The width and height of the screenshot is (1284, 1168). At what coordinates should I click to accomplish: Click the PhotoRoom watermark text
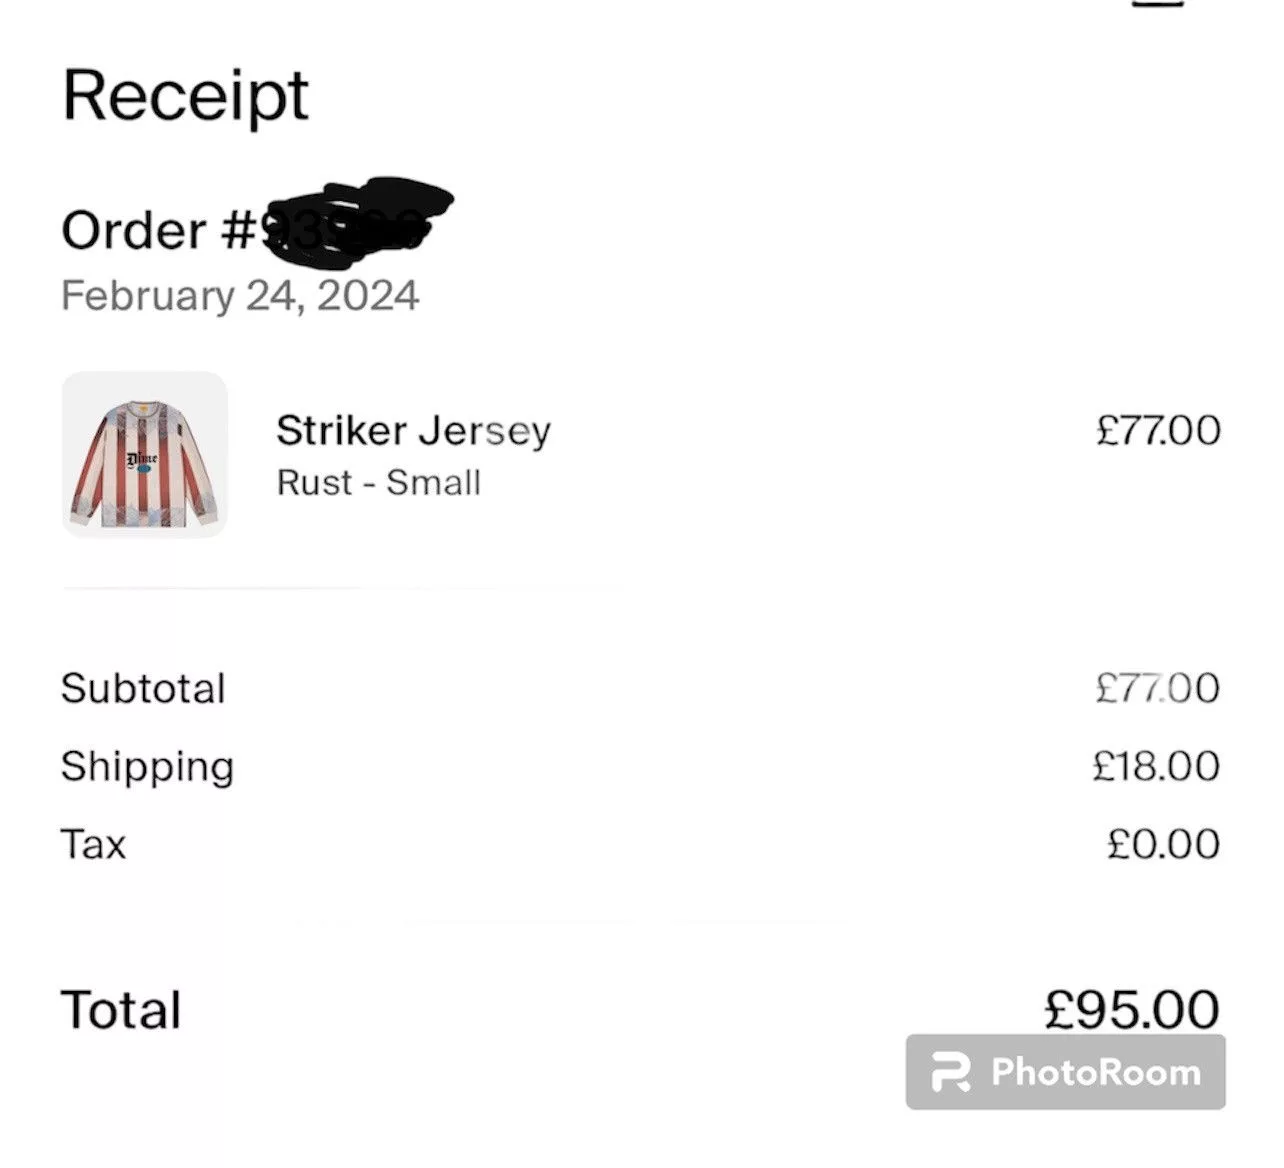point(1096,1072)
